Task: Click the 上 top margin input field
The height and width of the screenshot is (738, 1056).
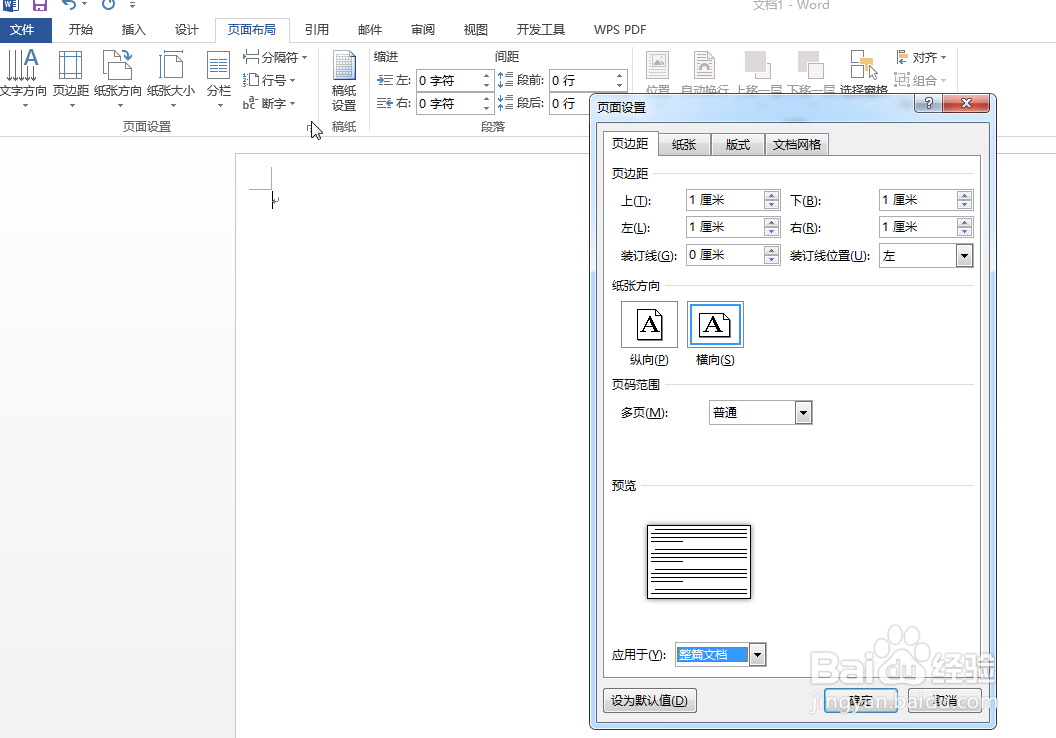Action: coord(725,200)
